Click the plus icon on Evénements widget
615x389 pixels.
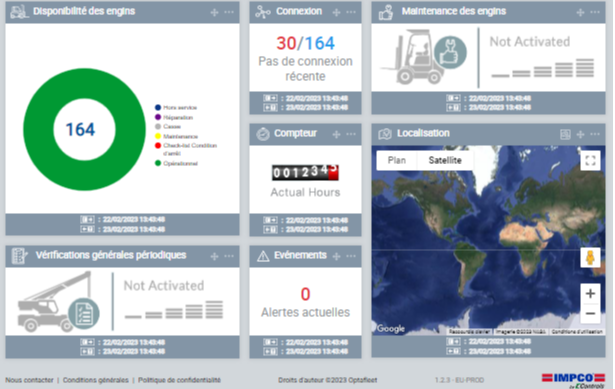click(x=336, y=256)
